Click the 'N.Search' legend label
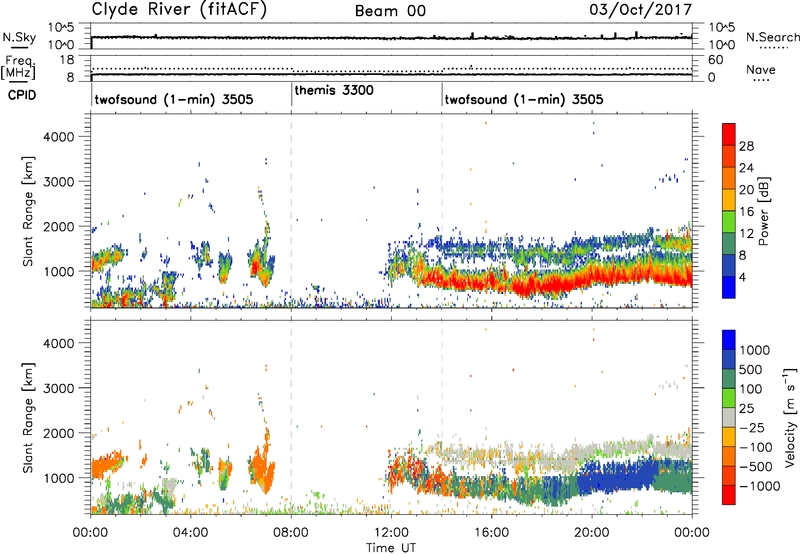 tap(772, 37)
